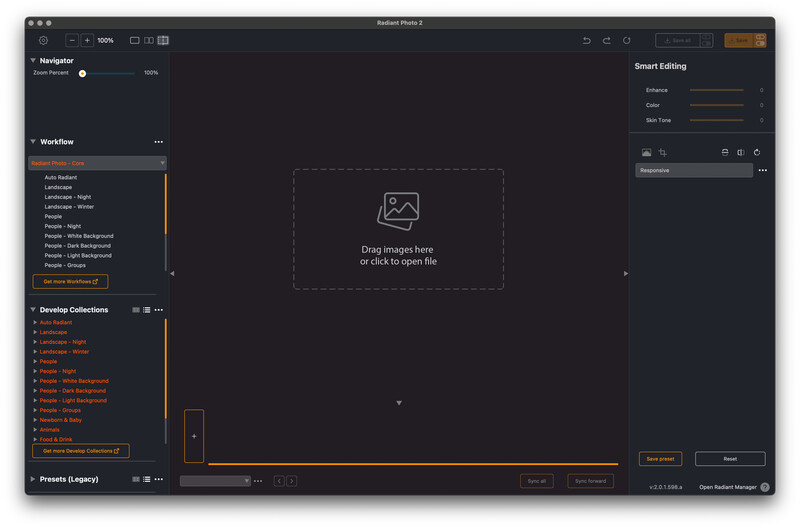Open the Workflow panel more options menu
This screenshot has height=528, width=800.
click(x=159, y=142)
